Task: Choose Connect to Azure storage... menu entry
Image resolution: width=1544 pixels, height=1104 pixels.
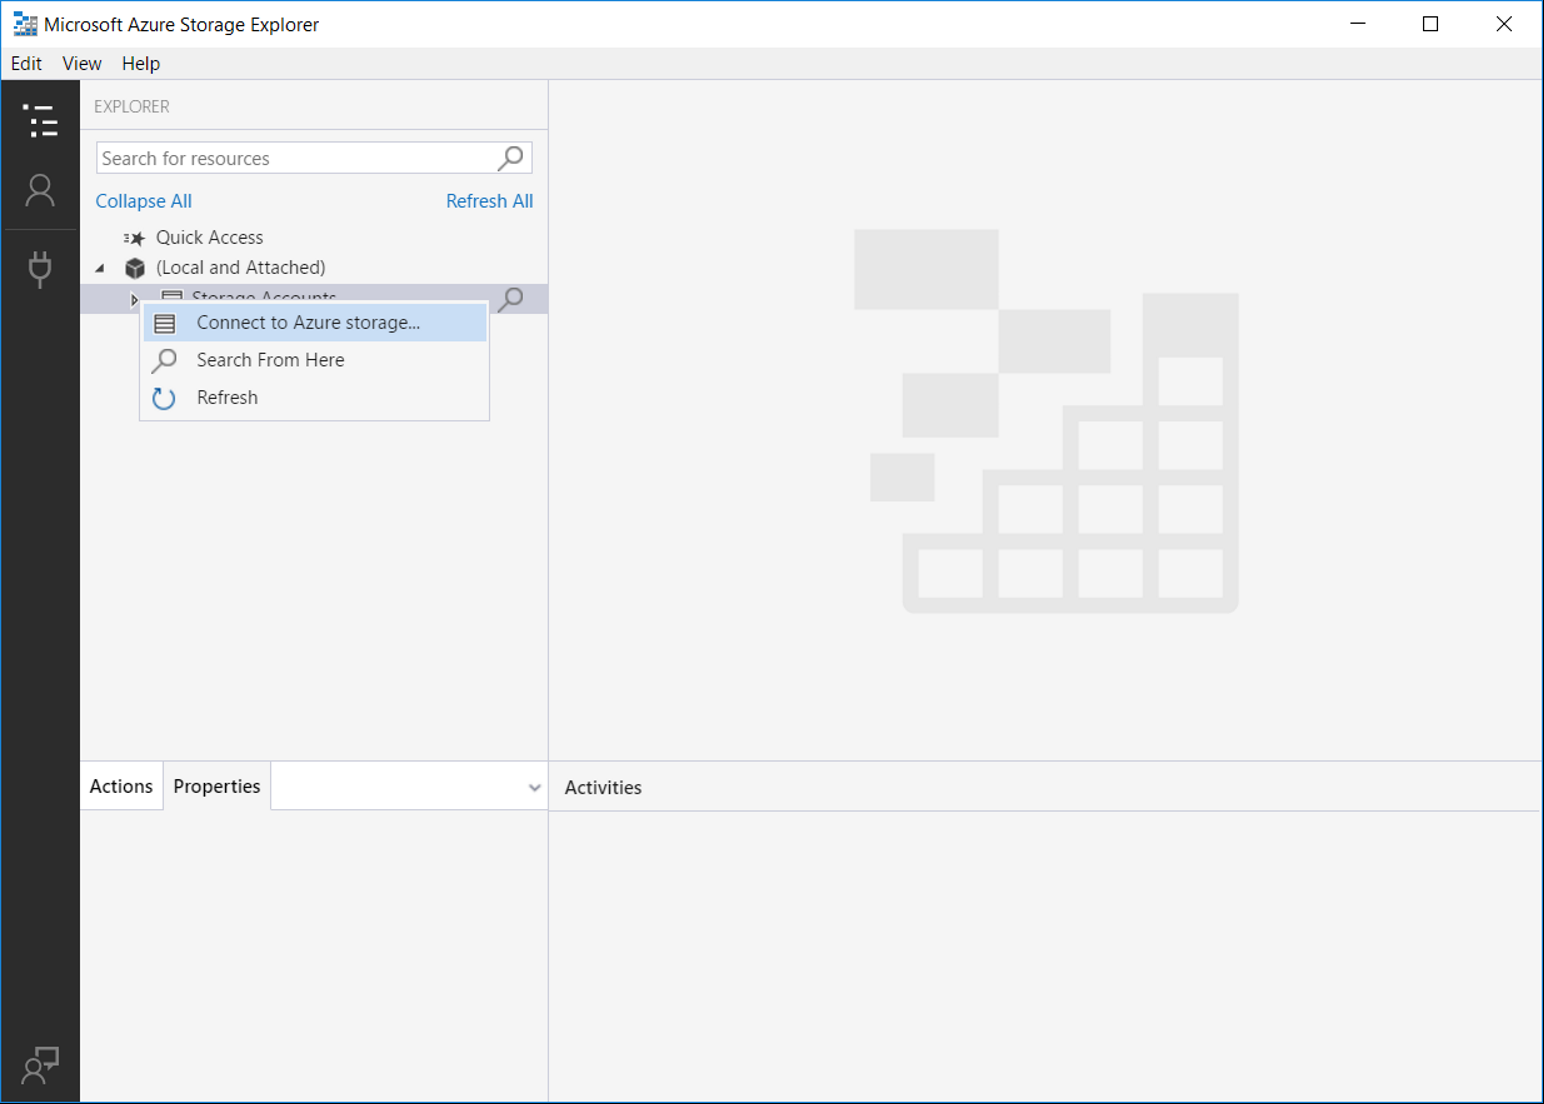Action: [315, 323]
